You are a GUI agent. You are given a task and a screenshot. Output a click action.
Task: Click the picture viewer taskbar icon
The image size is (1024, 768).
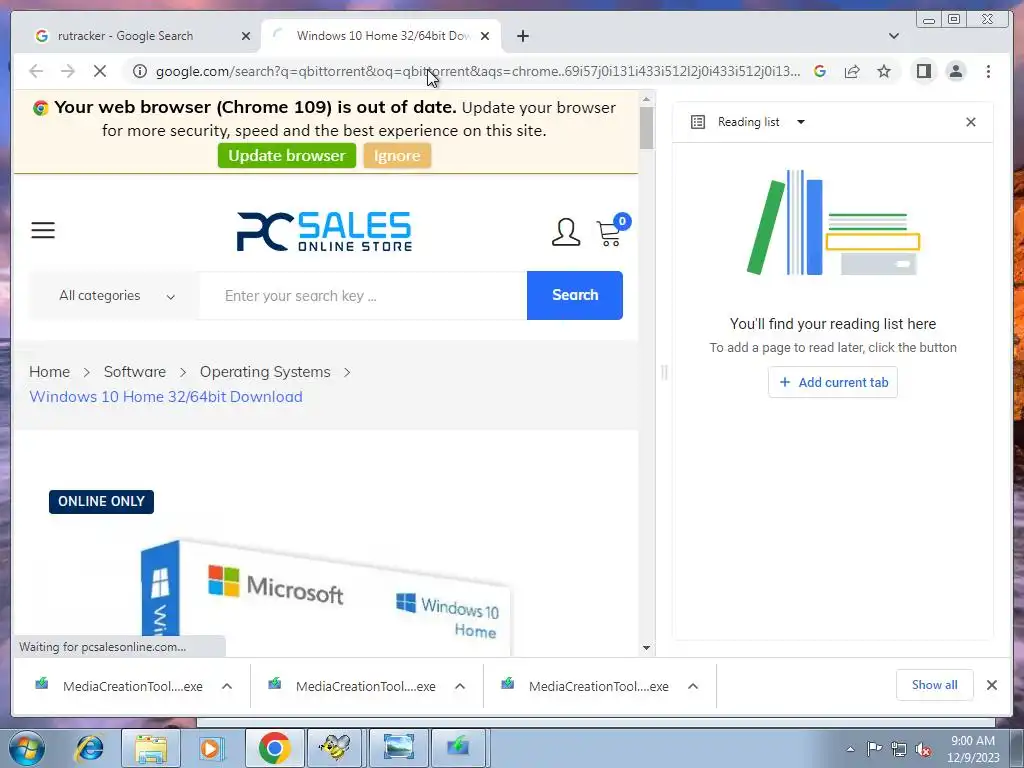click(x=398, y=748)
